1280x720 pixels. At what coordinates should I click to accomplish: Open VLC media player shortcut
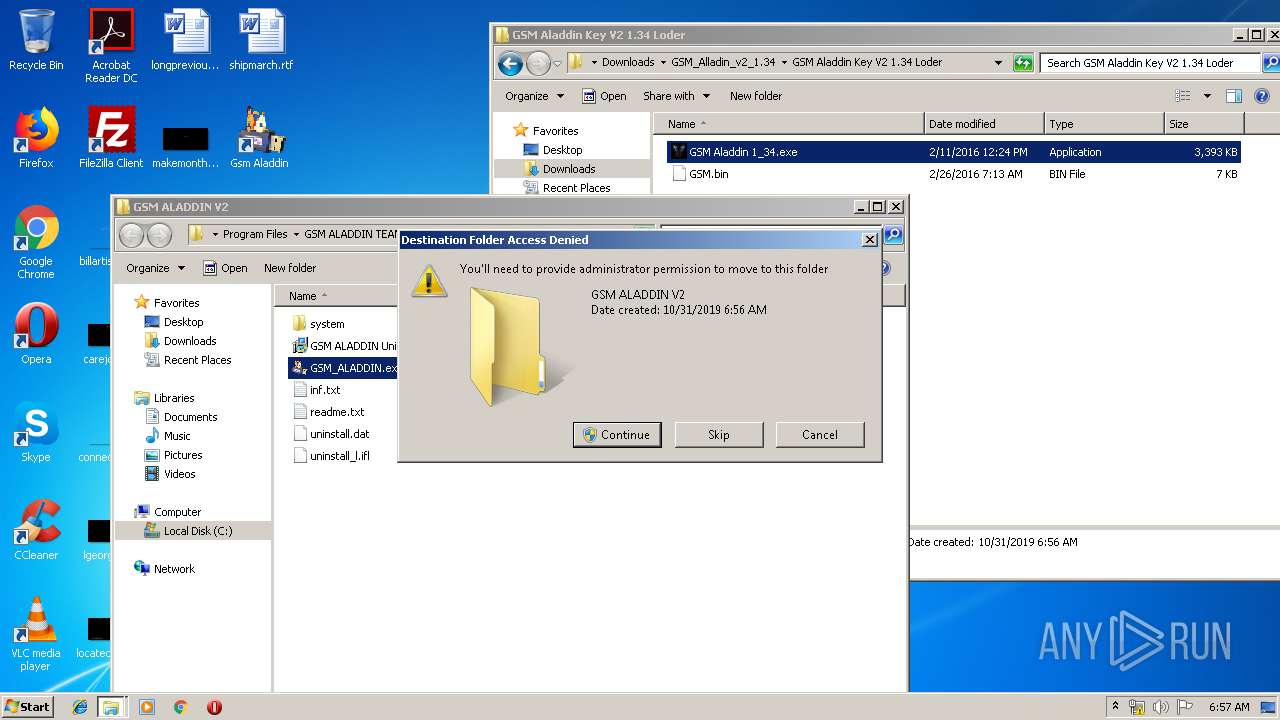pos(36,634)
